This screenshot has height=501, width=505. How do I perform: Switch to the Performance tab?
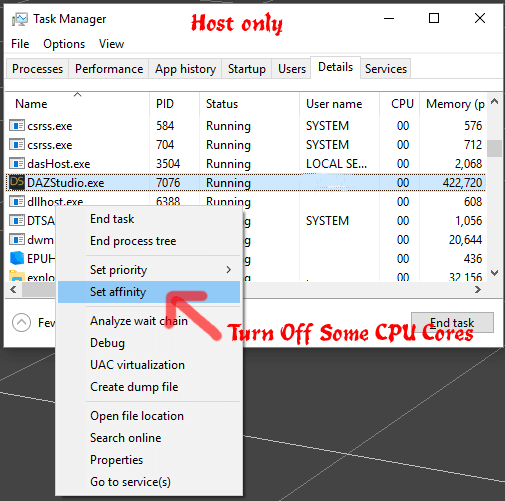(x=109, y=69)
